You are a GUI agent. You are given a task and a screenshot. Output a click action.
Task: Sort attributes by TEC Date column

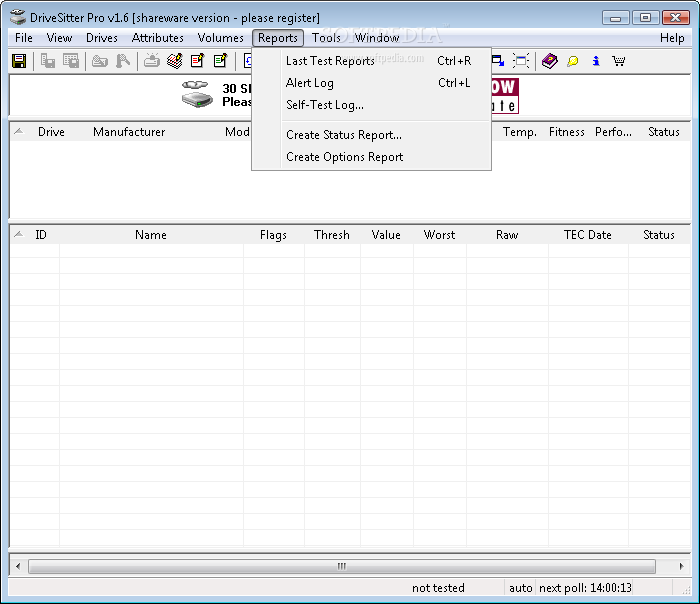pyautogui.click(x=588, y=235)
